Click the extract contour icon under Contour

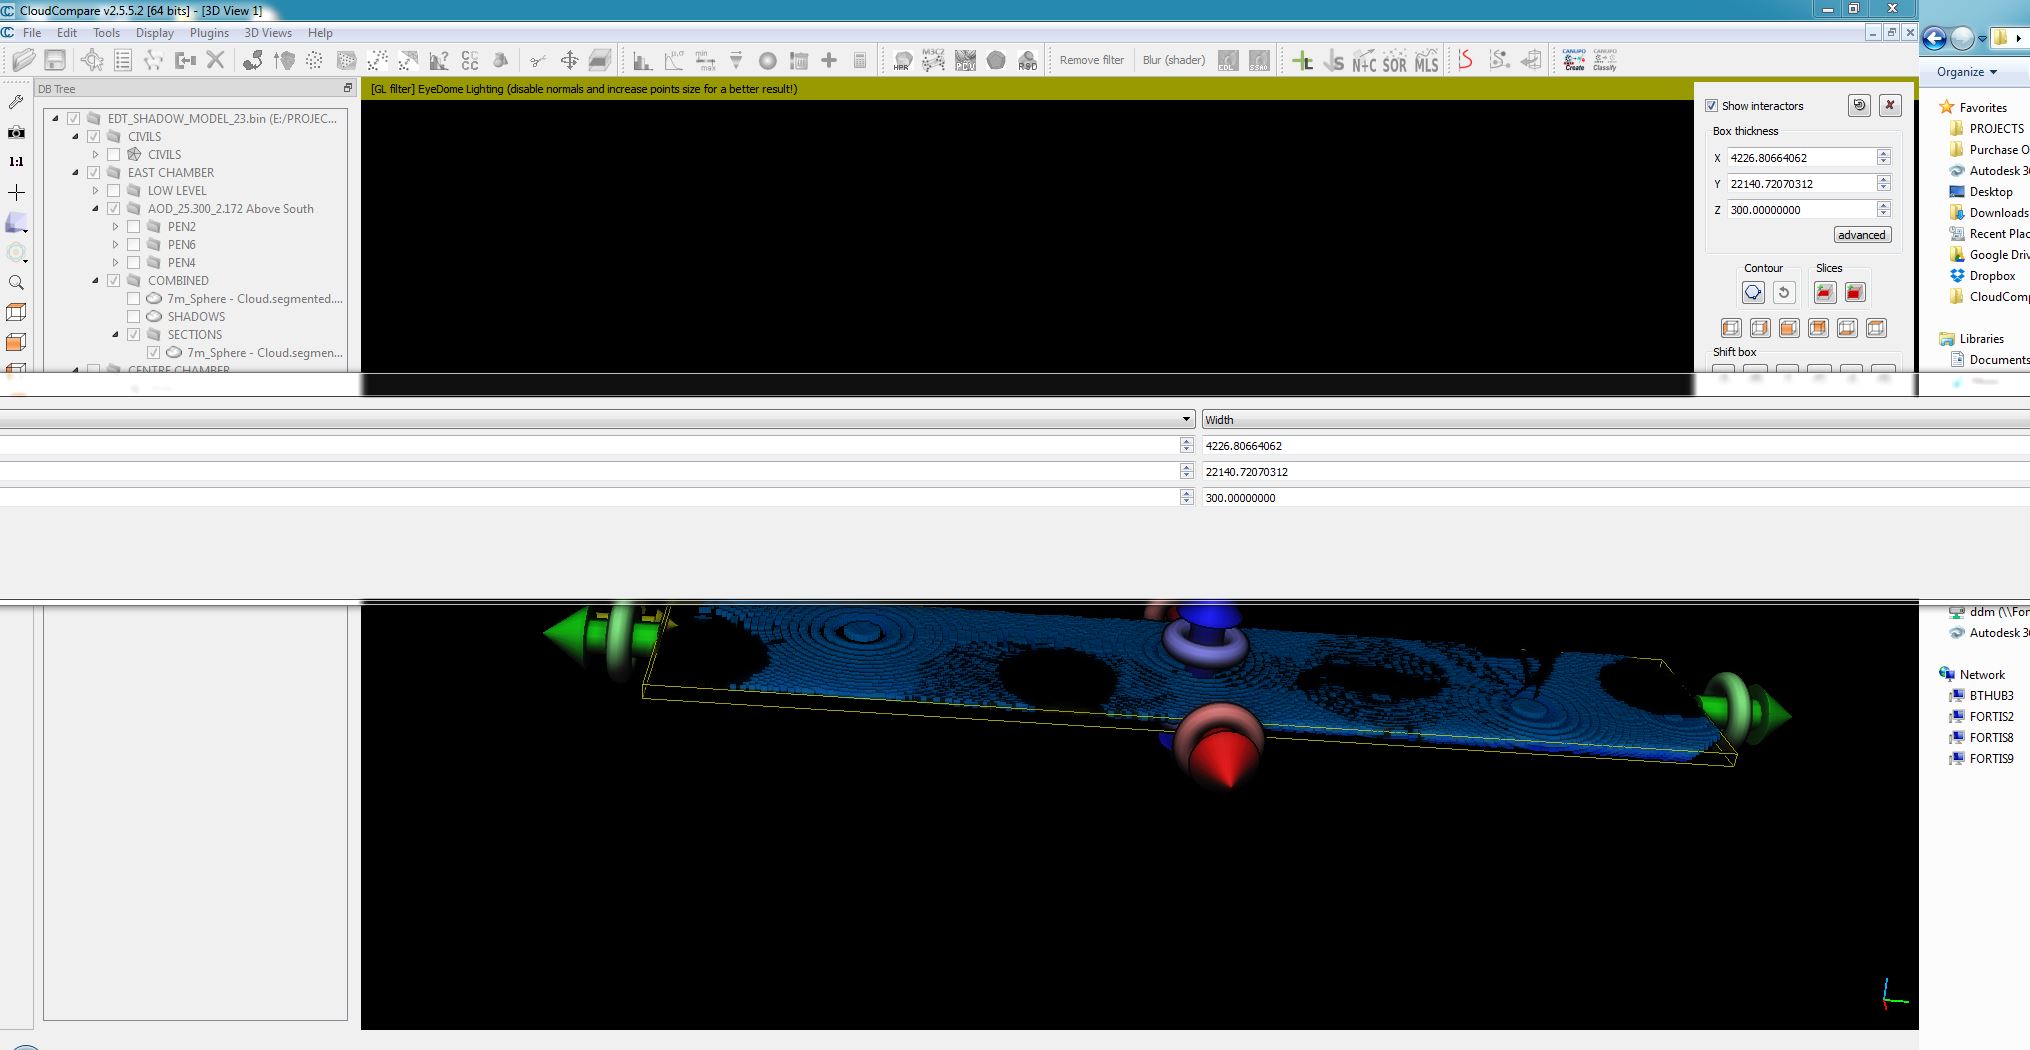coord(1753,292)
